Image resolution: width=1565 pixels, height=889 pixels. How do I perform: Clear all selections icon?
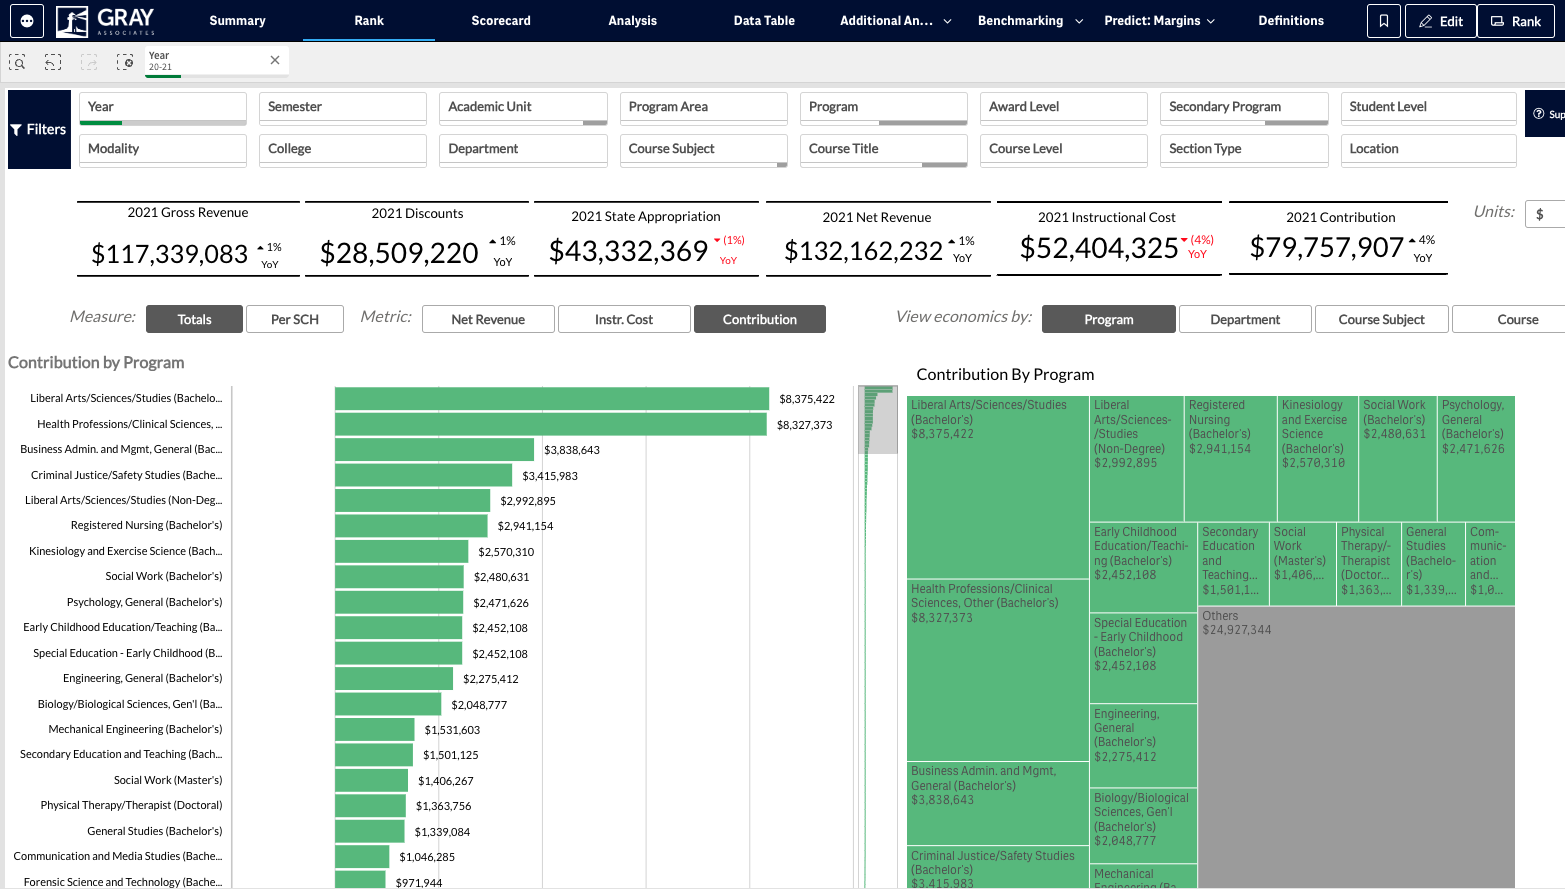(125, 62)
